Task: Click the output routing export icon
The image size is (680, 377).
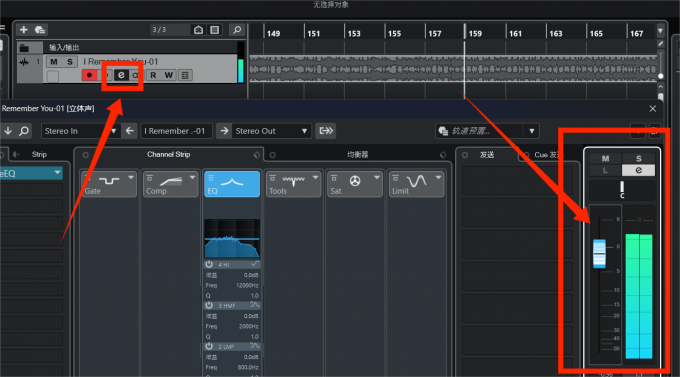Action: click(326, 131)
